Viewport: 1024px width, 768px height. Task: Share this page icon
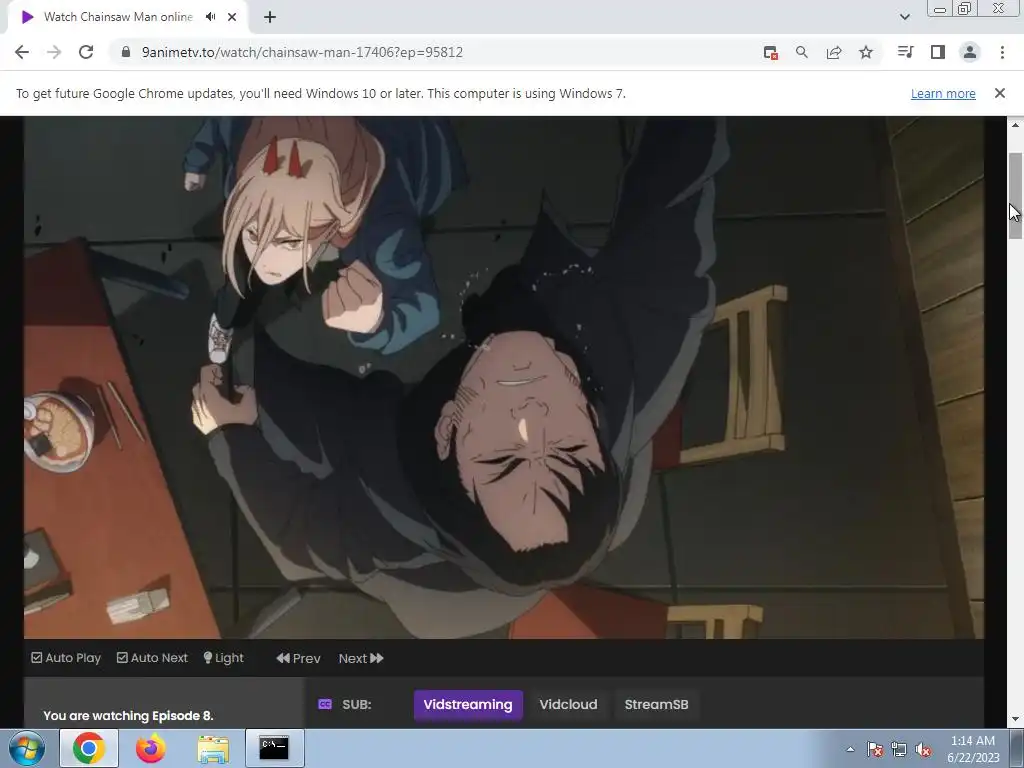click(834, 52)
